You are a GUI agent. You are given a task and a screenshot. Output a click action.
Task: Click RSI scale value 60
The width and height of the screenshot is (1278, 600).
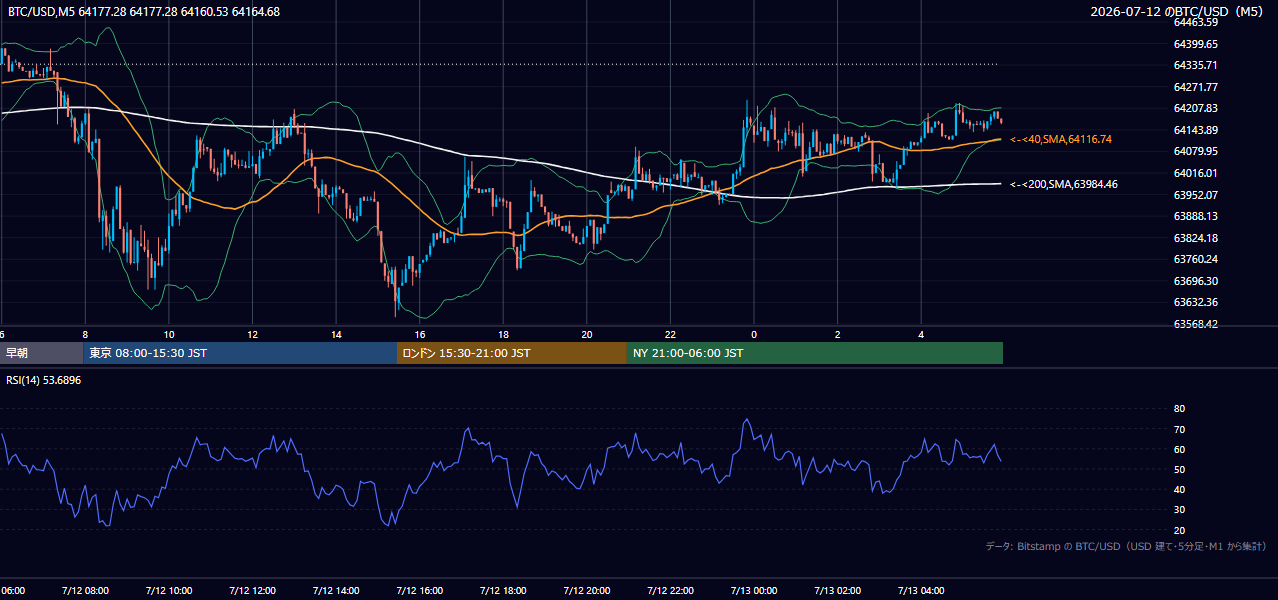pos(1179,449)
